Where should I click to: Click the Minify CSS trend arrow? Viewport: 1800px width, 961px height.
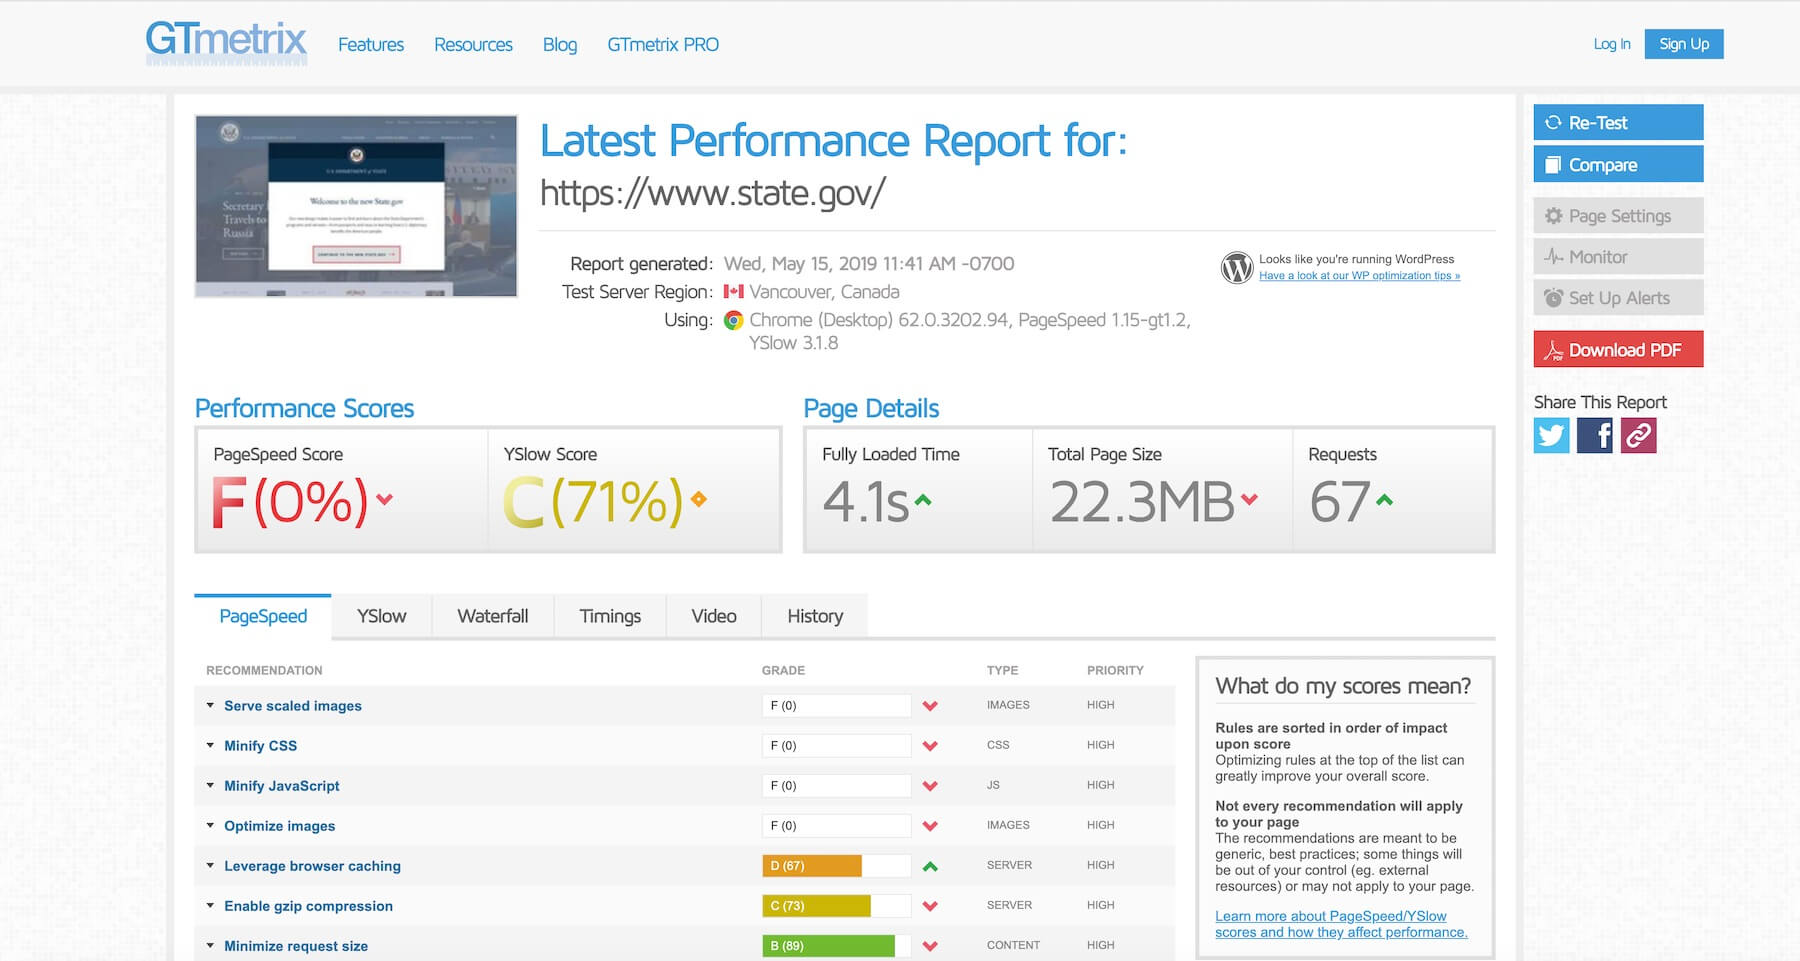point(930,746)
